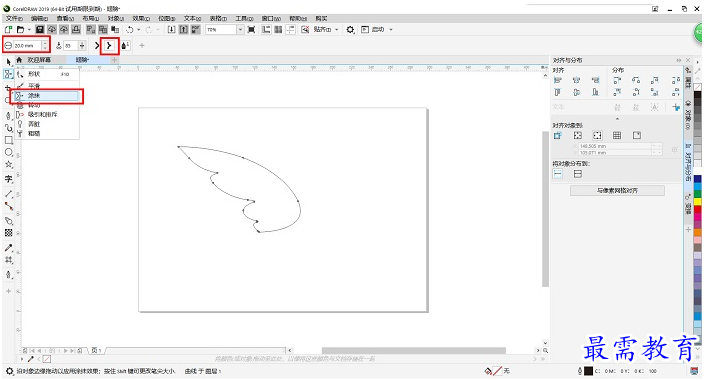Toggle pen pressure button on property bar

[125, 45]
